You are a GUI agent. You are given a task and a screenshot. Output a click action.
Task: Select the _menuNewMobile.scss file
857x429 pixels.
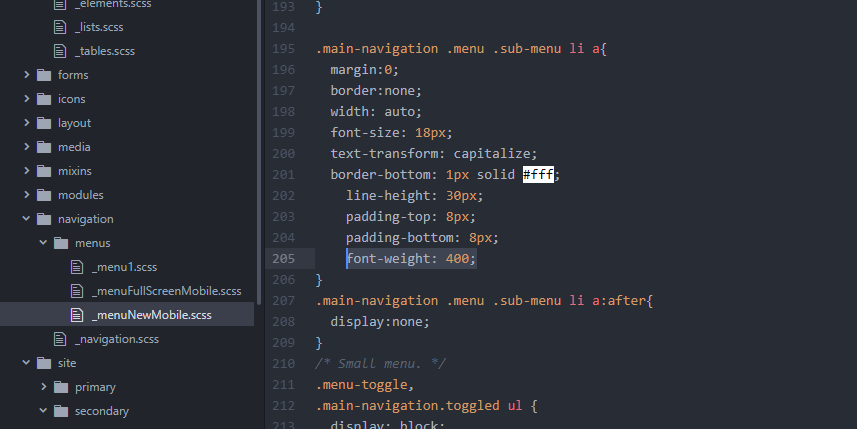pos(151,315)
